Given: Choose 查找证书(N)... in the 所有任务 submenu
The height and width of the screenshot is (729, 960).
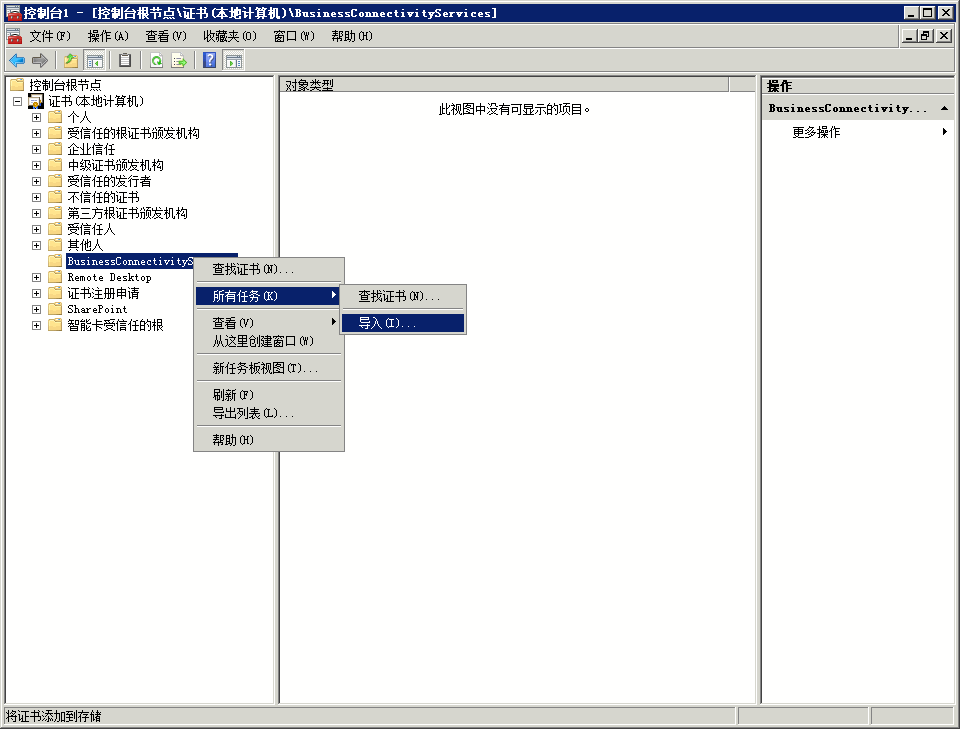Looking at the screenshot, I should tap(403, 296).
